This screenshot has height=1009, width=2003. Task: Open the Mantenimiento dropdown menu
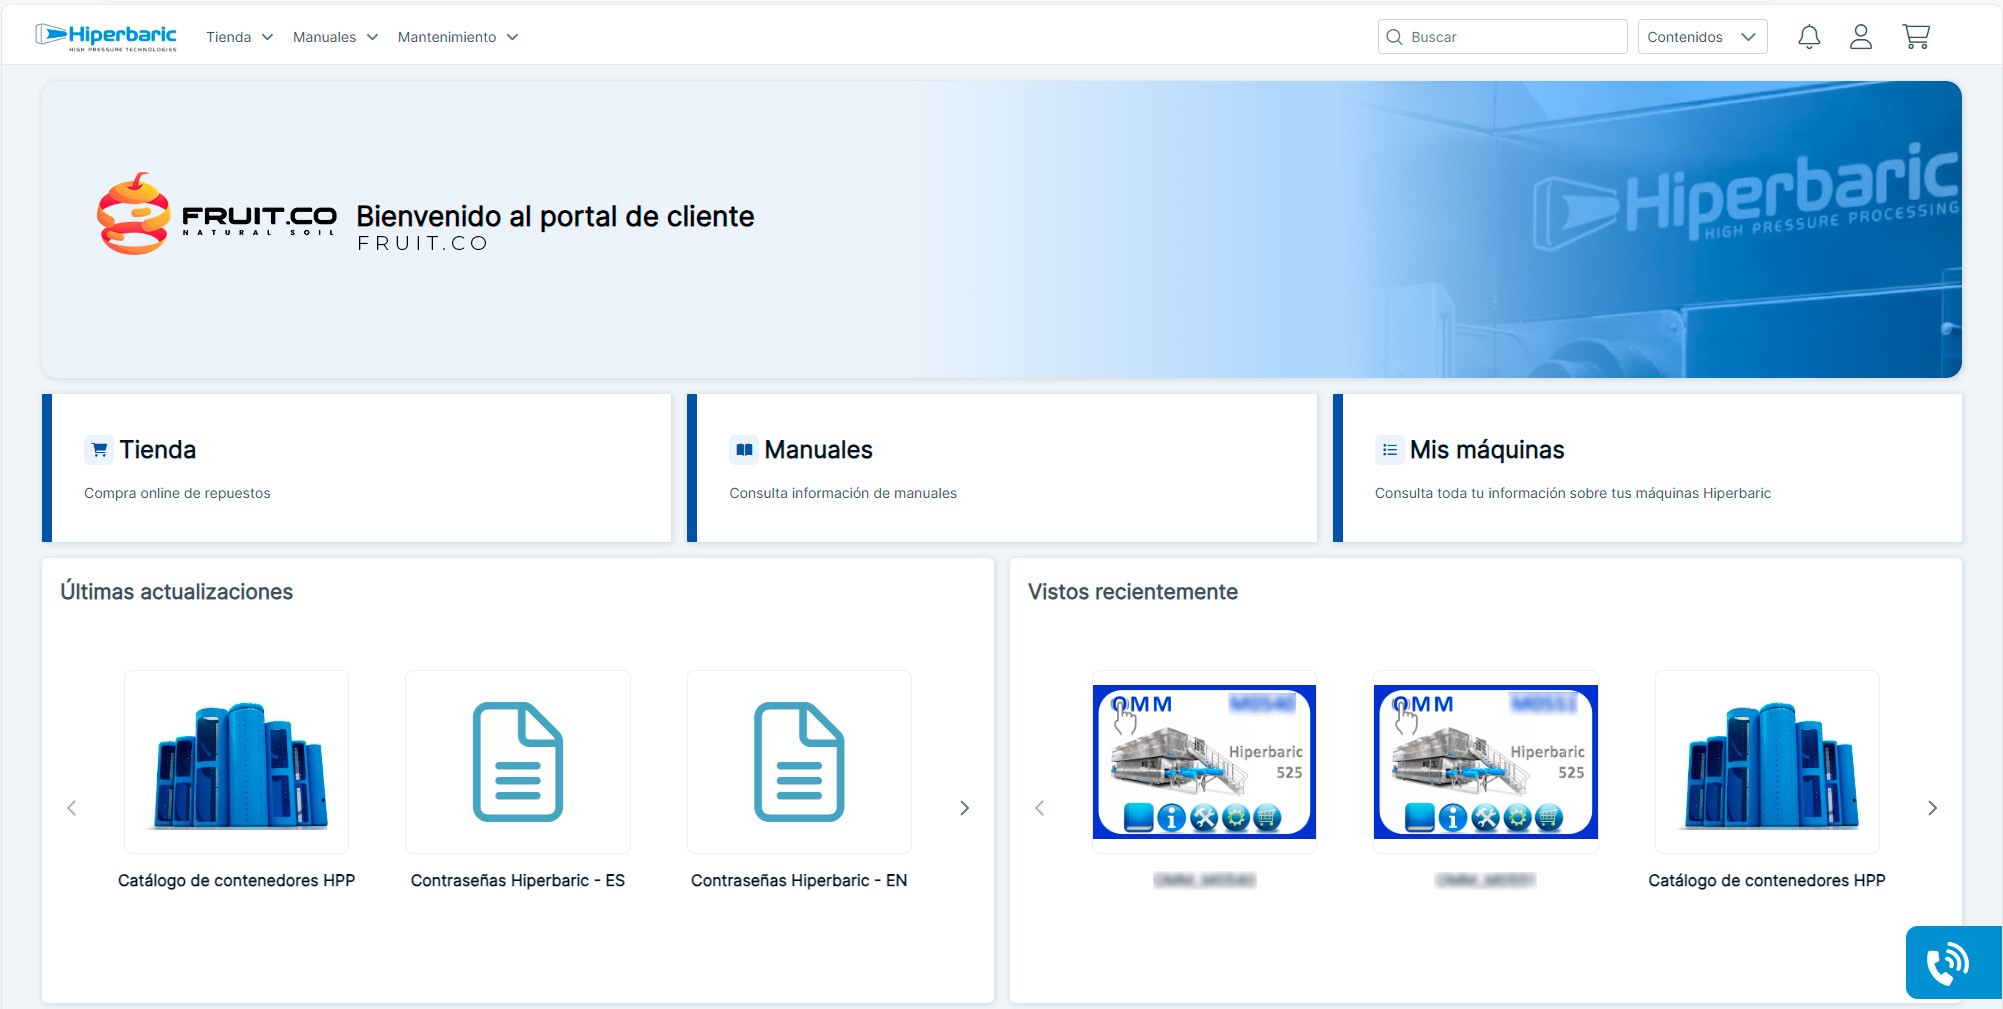tap(457, 37)
